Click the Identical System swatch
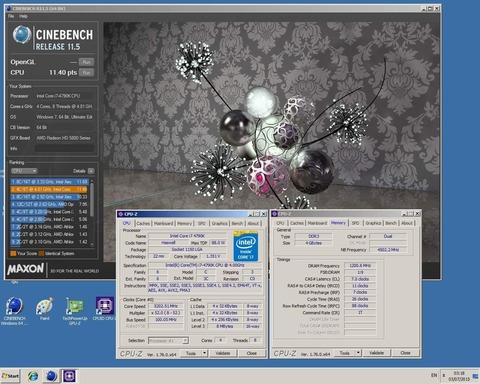Screen dimensions: 480x384 tap(41, 253)
